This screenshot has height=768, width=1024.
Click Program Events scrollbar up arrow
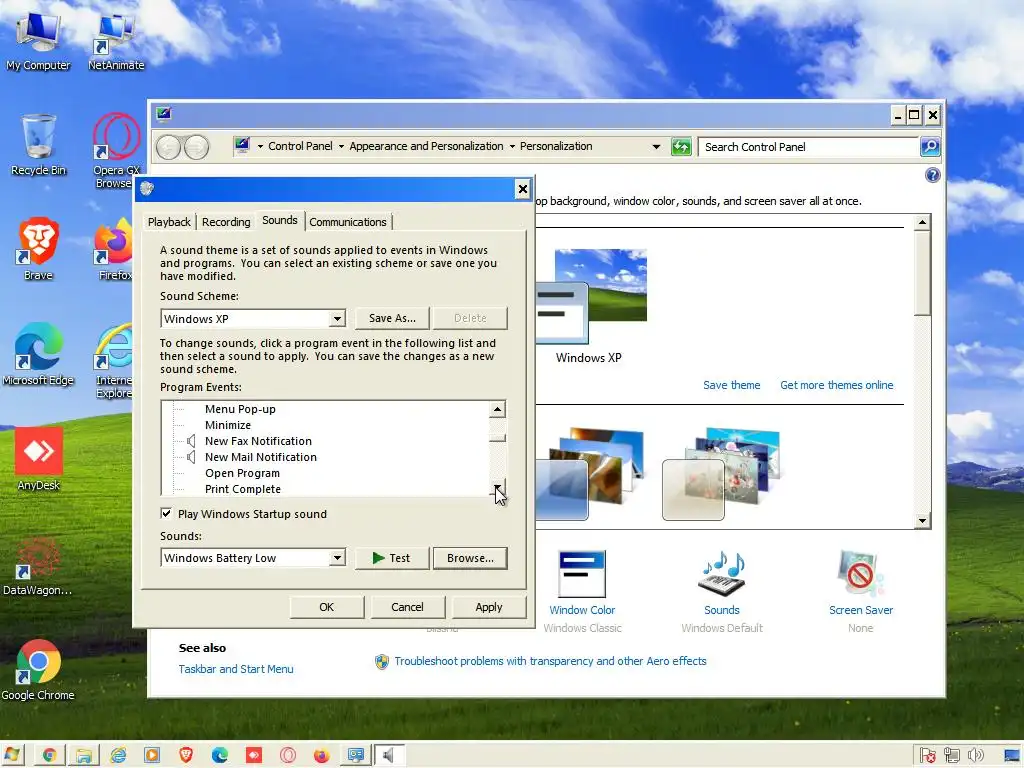497,409
